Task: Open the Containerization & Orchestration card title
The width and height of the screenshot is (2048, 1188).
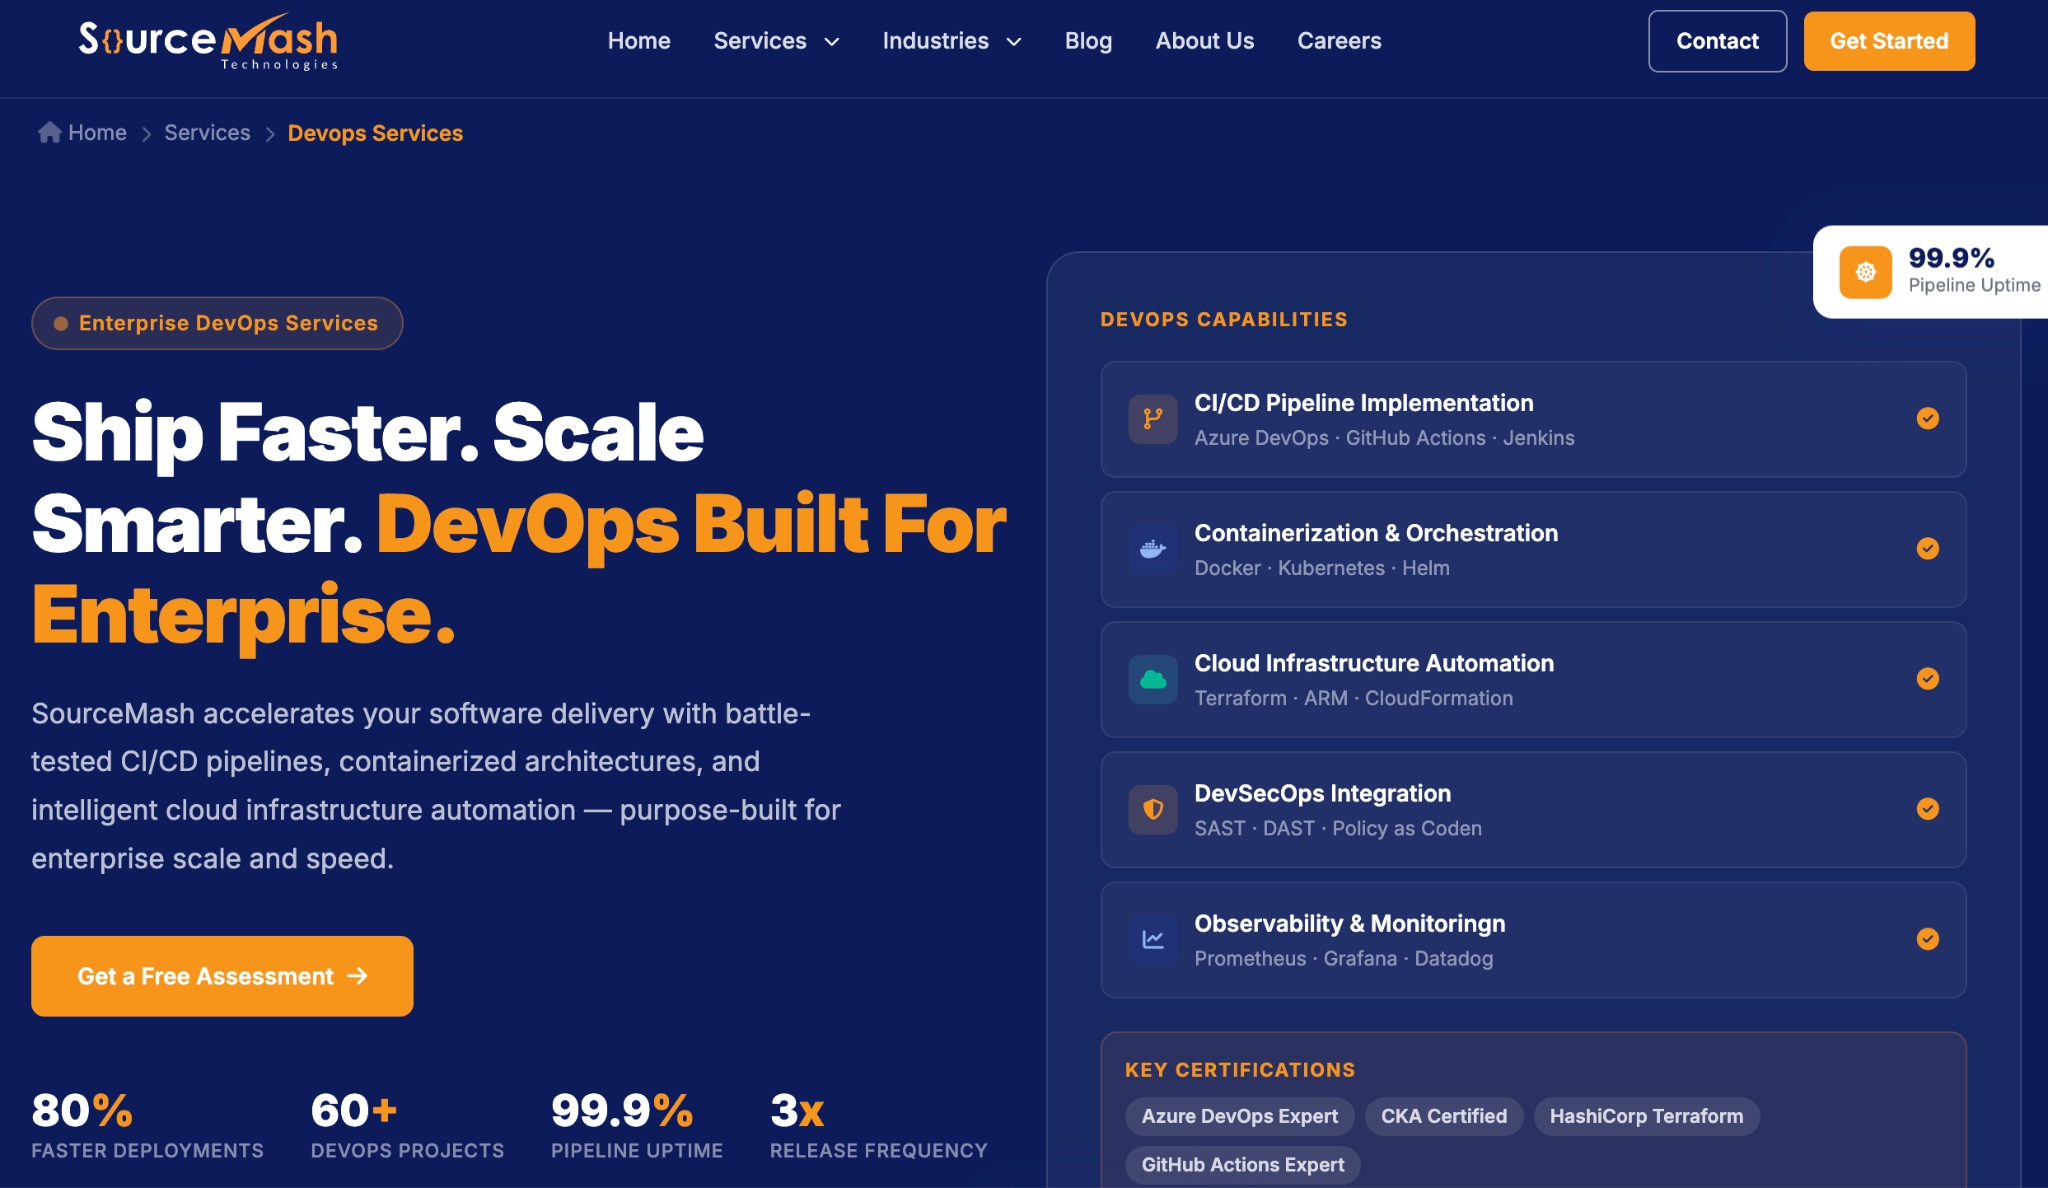Action: coord(1376,533)
